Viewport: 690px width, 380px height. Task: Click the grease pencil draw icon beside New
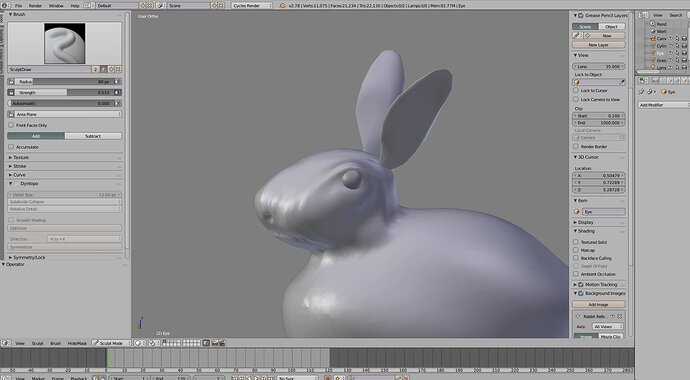click(577, 36)
